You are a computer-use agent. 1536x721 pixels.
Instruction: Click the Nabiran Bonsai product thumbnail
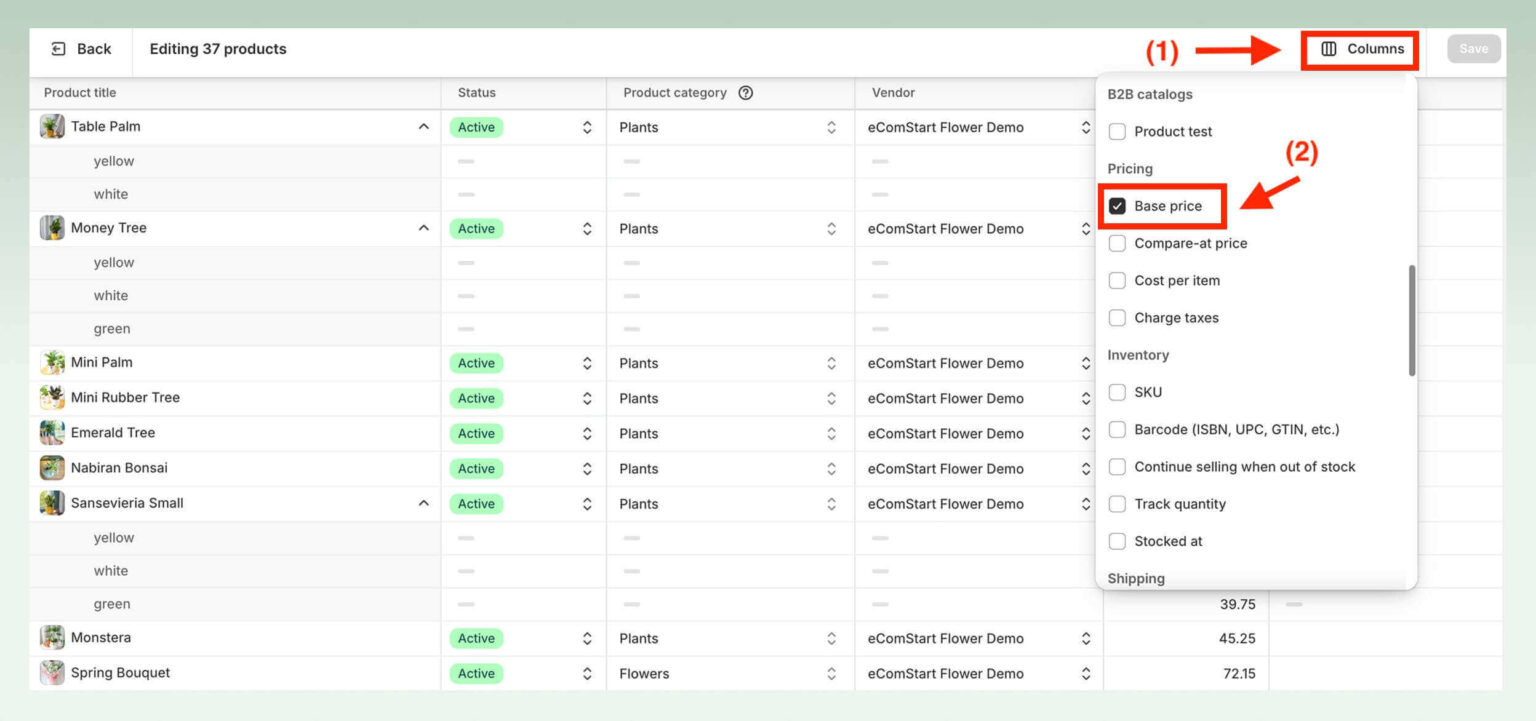tap(51, 467)
